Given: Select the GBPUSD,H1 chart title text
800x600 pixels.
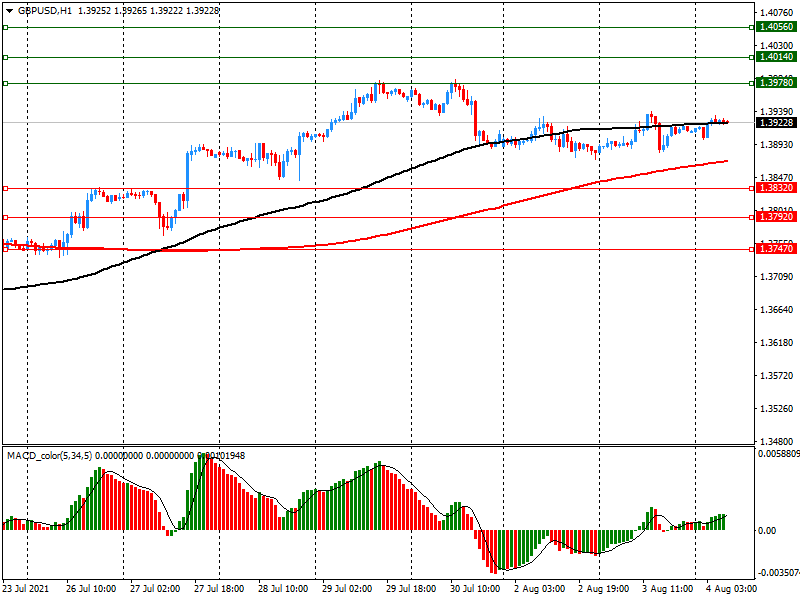Looking at the screenshot, I should coord(45,11).
